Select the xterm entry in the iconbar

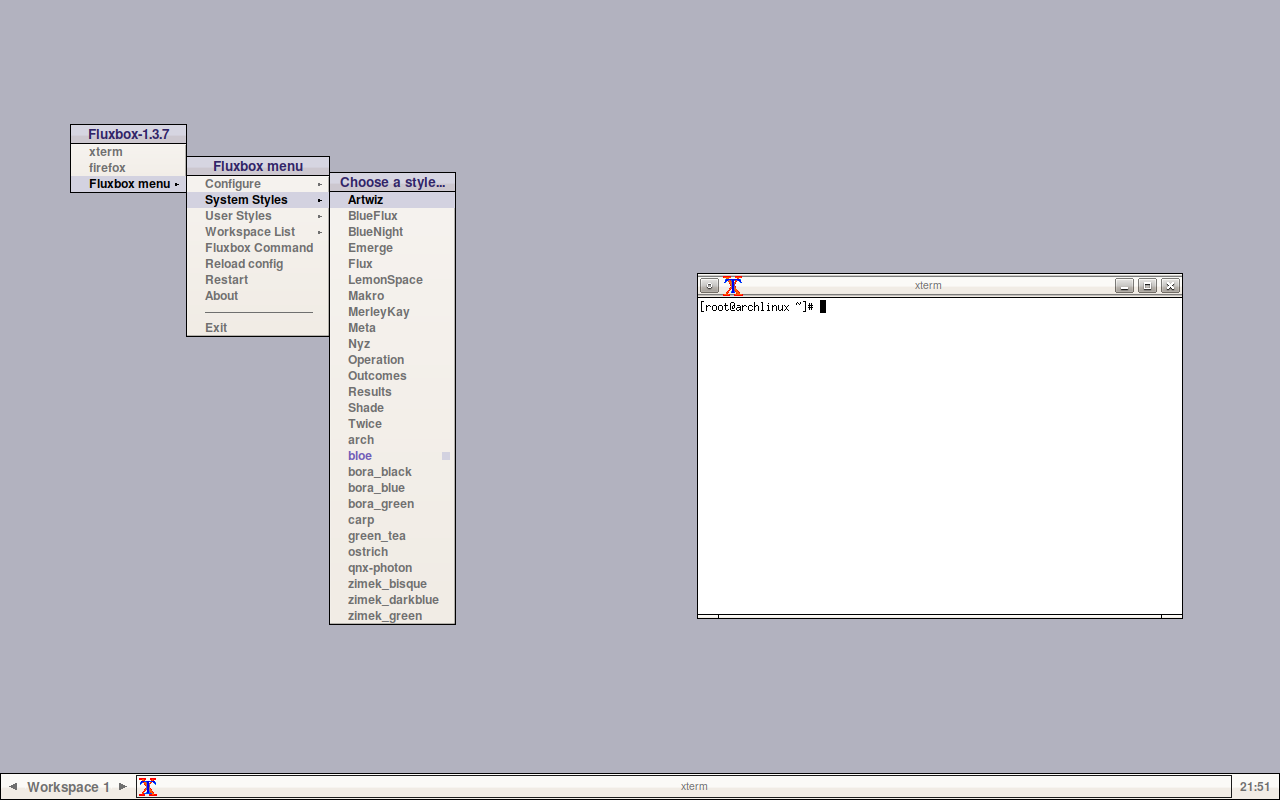[x=683, y=786]
